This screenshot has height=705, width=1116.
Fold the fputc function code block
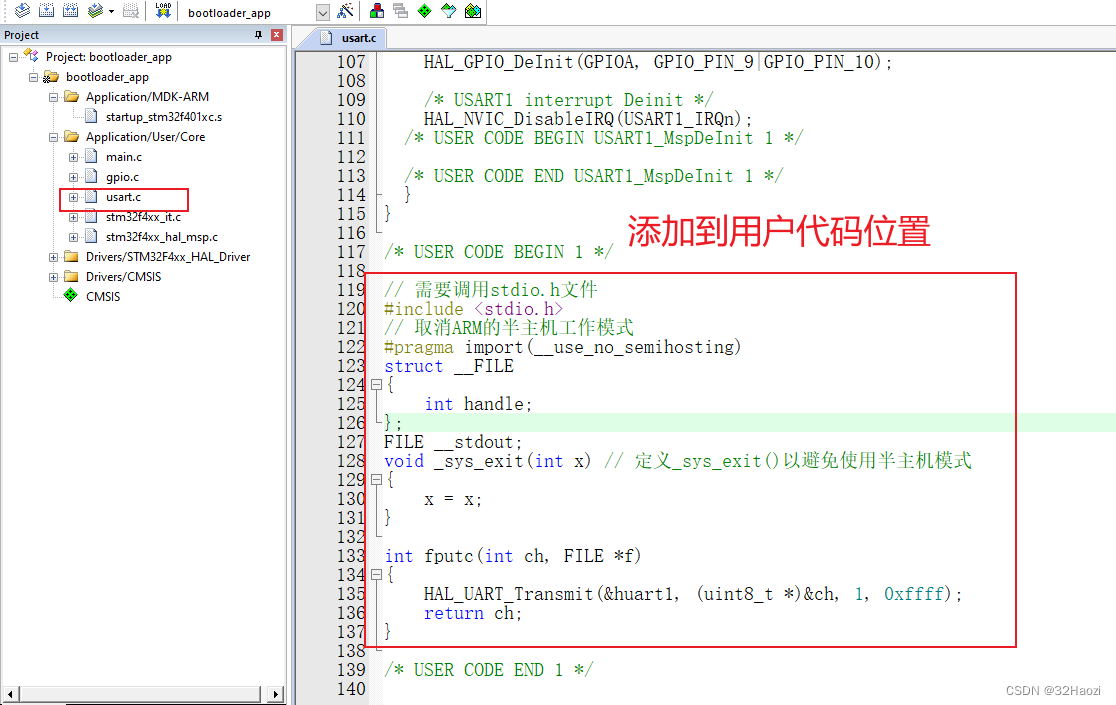[x=376, y=575]
